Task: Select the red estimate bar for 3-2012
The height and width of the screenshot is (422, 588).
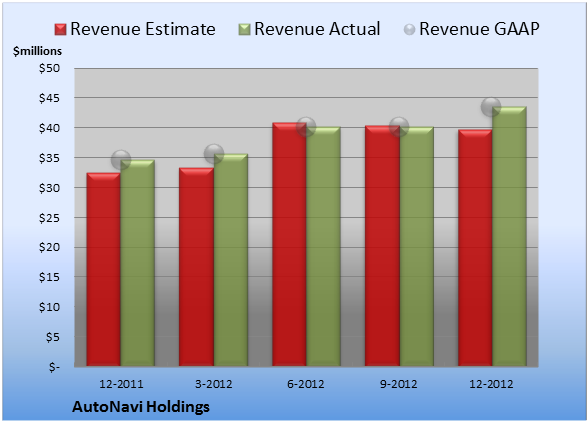Action: [196, 267]
